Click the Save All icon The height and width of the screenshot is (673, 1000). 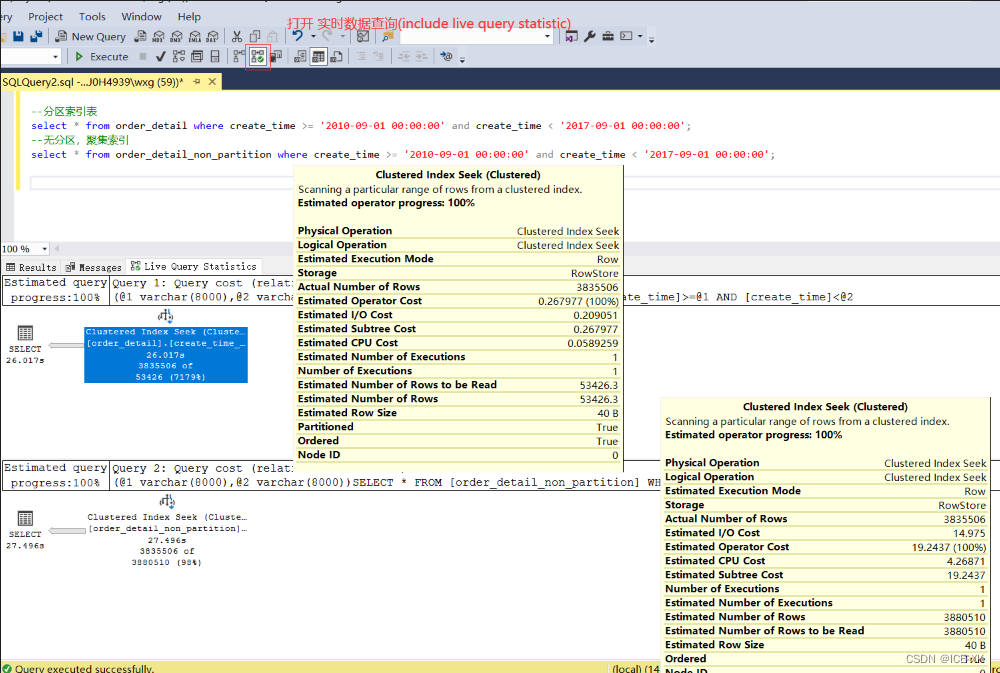(36, 36)
